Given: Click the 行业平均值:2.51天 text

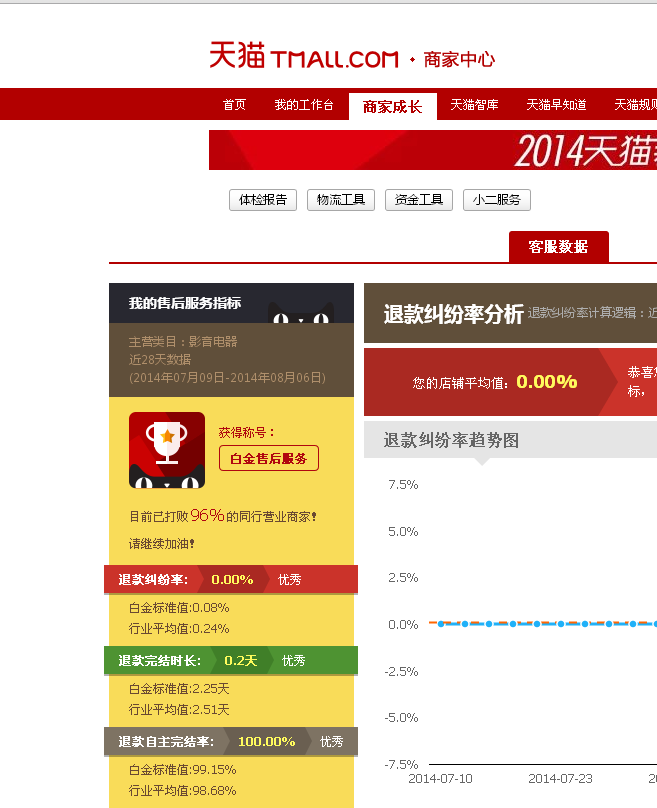Looking at the screenshot, I should (x=179, y=710).
